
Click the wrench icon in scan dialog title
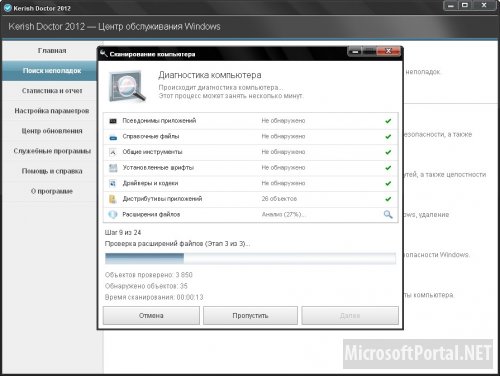pyautogui.click(x=104, y=53)
